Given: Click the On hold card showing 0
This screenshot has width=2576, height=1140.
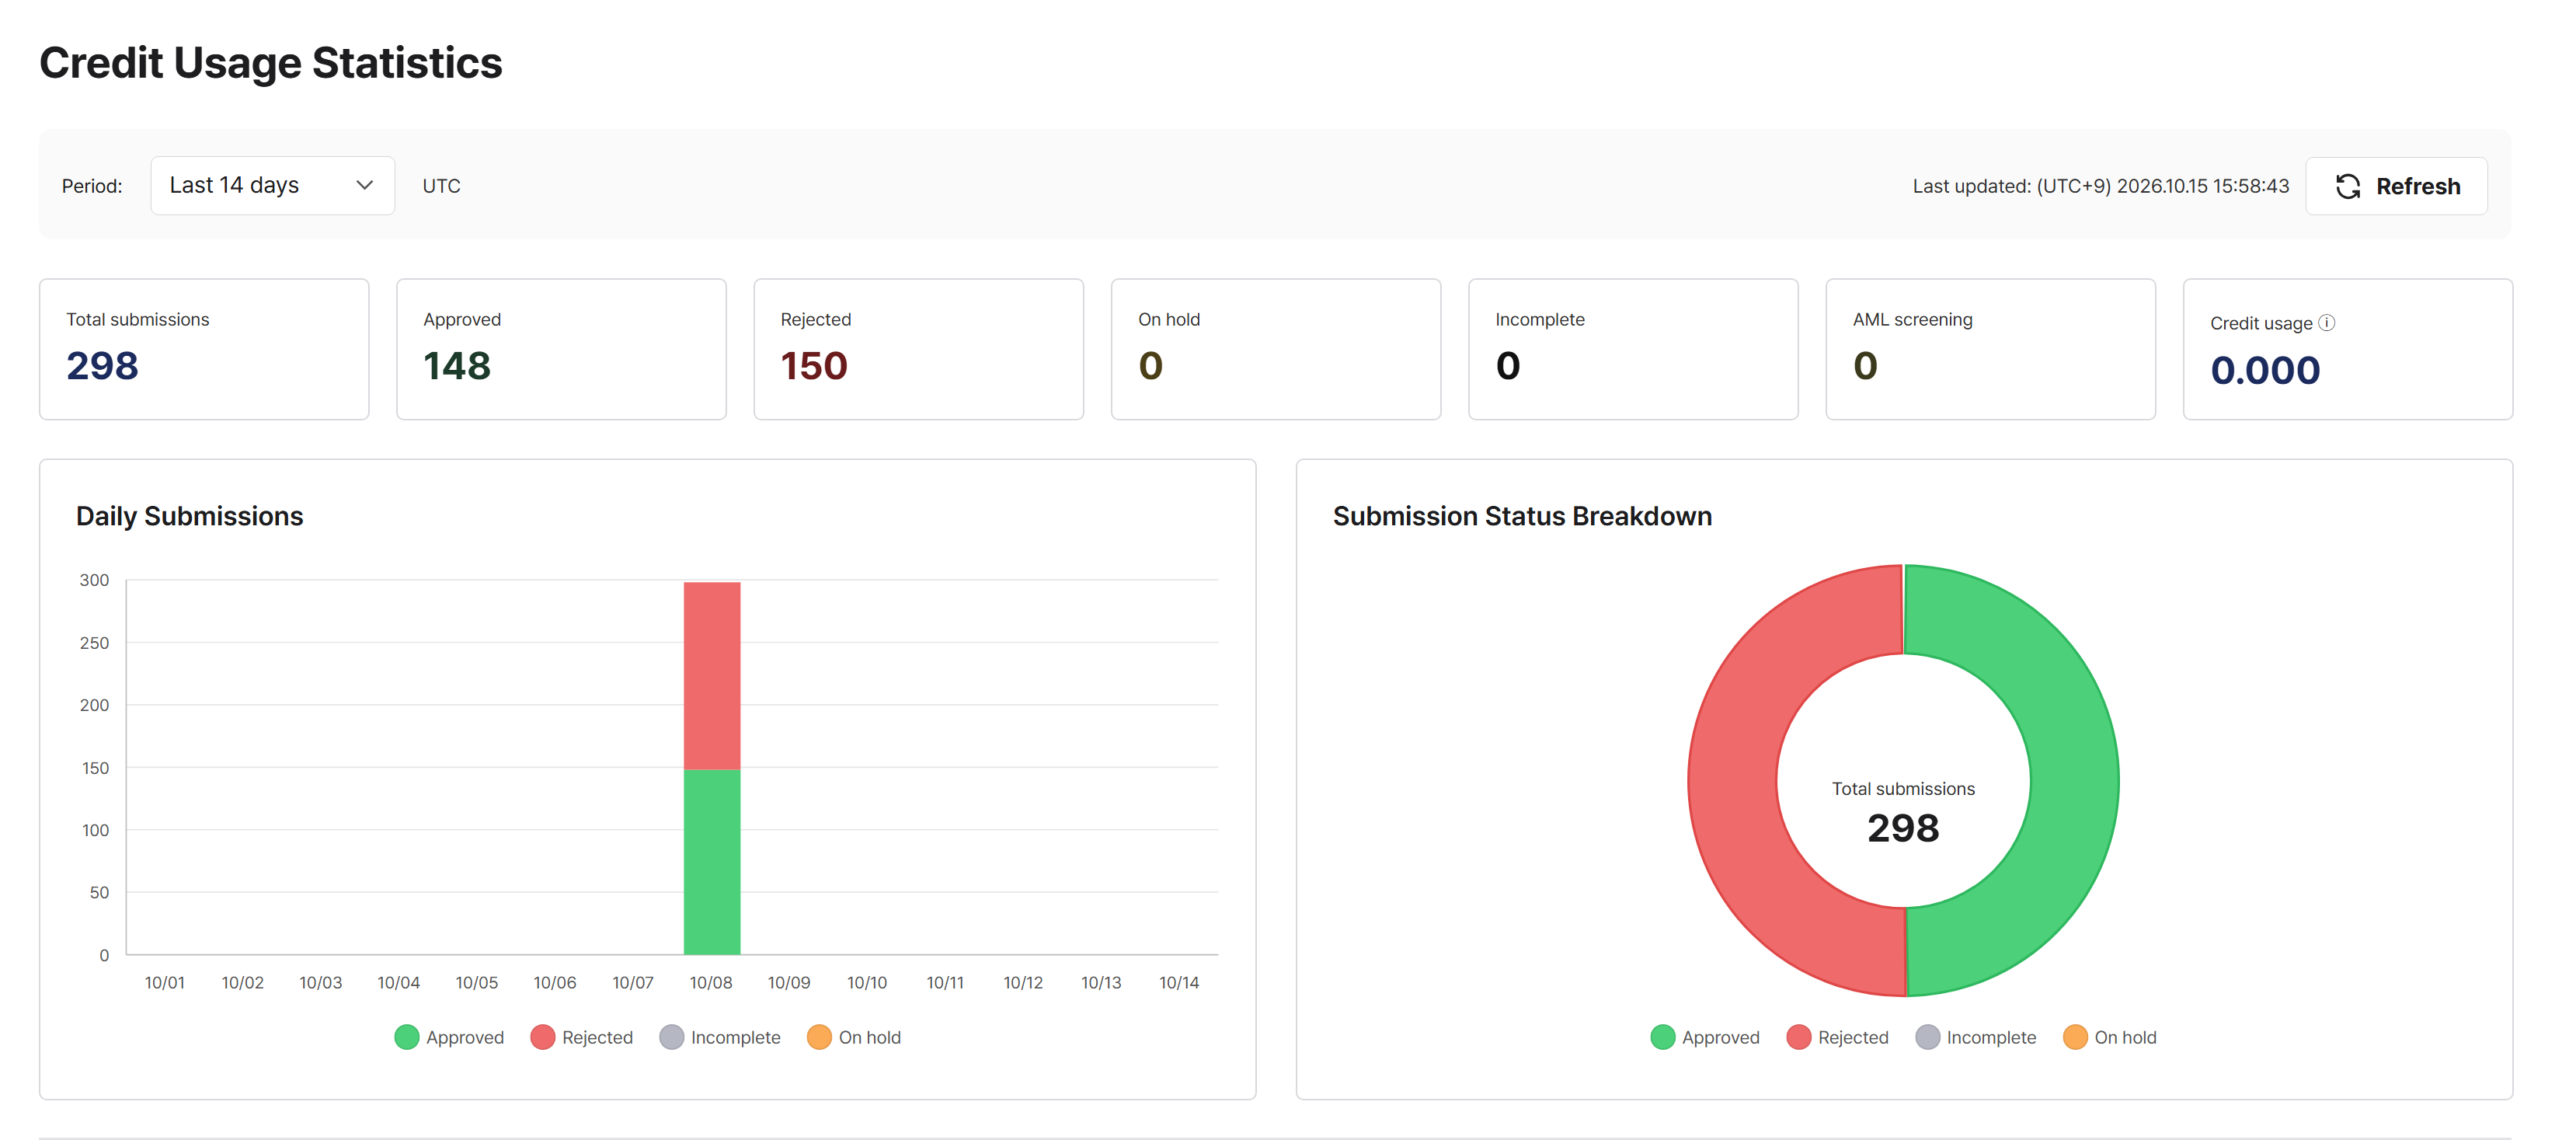Looking at the screenshot, I should (1276, 349).
